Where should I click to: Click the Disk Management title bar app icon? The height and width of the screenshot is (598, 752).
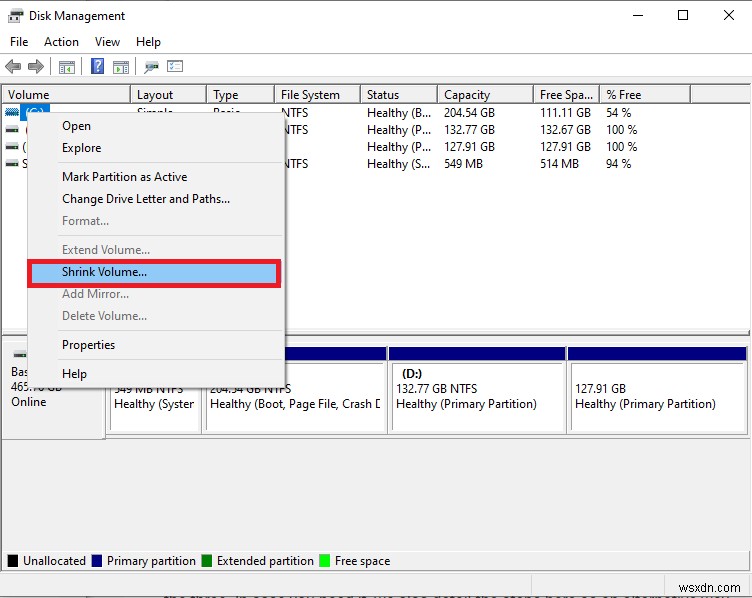pos(15,16)
